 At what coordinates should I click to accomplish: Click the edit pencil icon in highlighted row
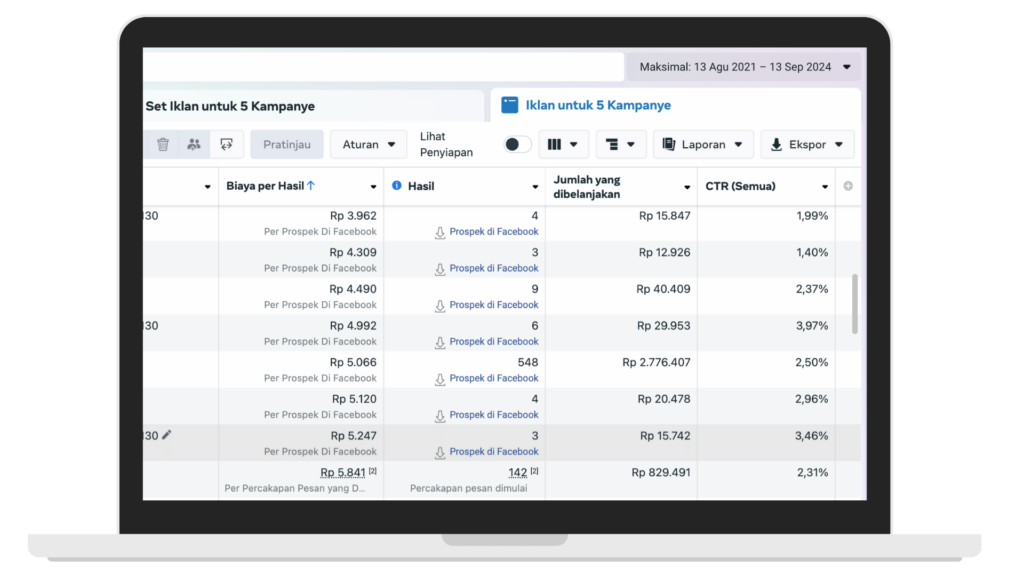(x=167, y=435)
